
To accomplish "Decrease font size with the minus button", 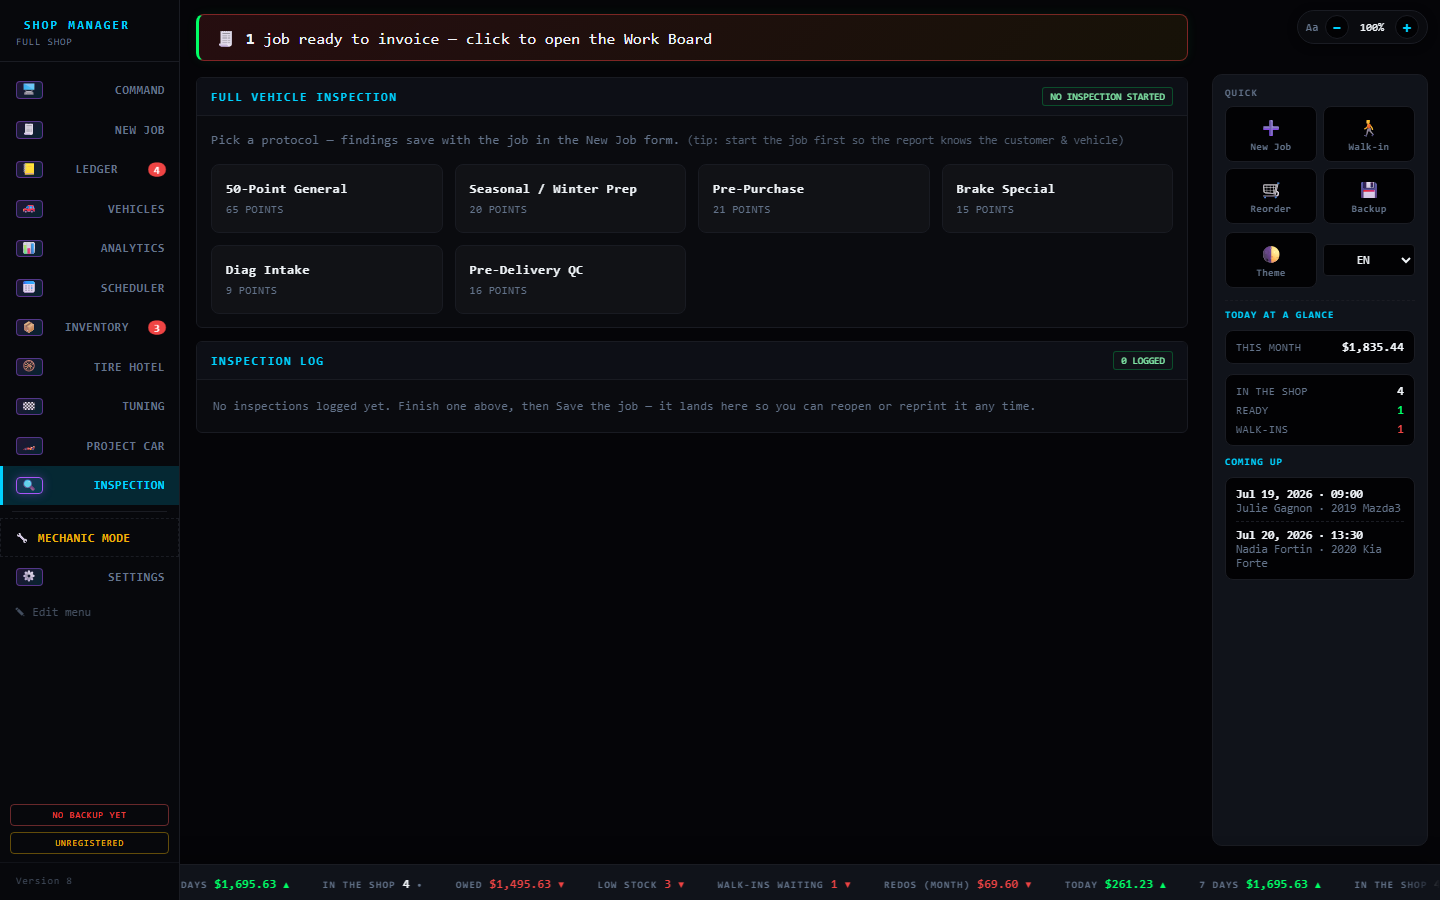I will coord(1337,28).
